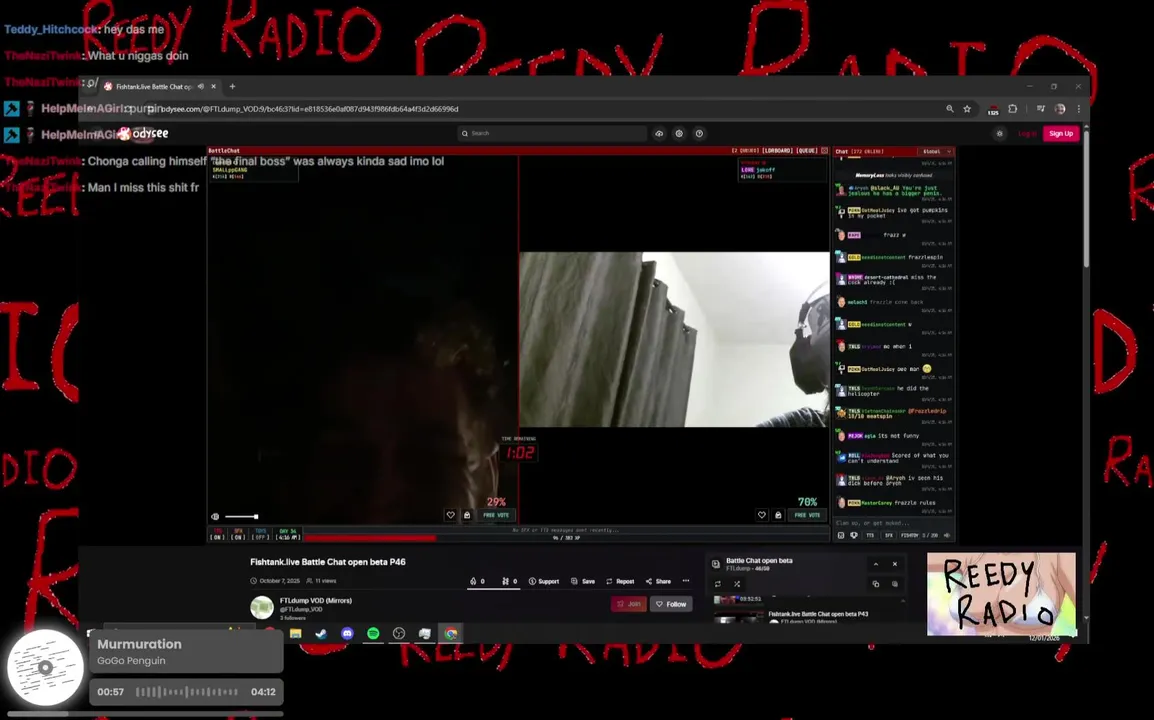Viewport: 1154px width, 720px height.
Task: Click the Repost button
Action: pyautogui.click(x=620, y=581)
